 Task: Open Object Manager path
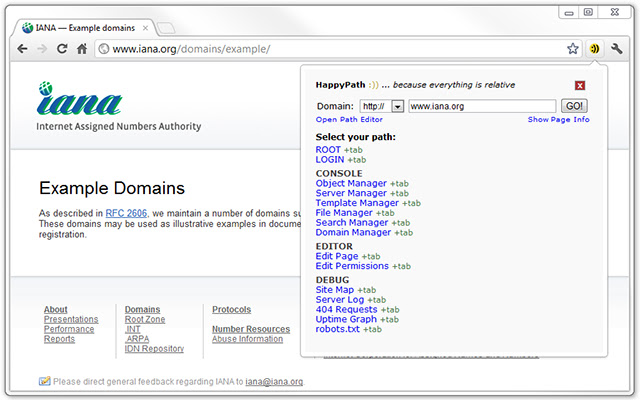(351, 183)
